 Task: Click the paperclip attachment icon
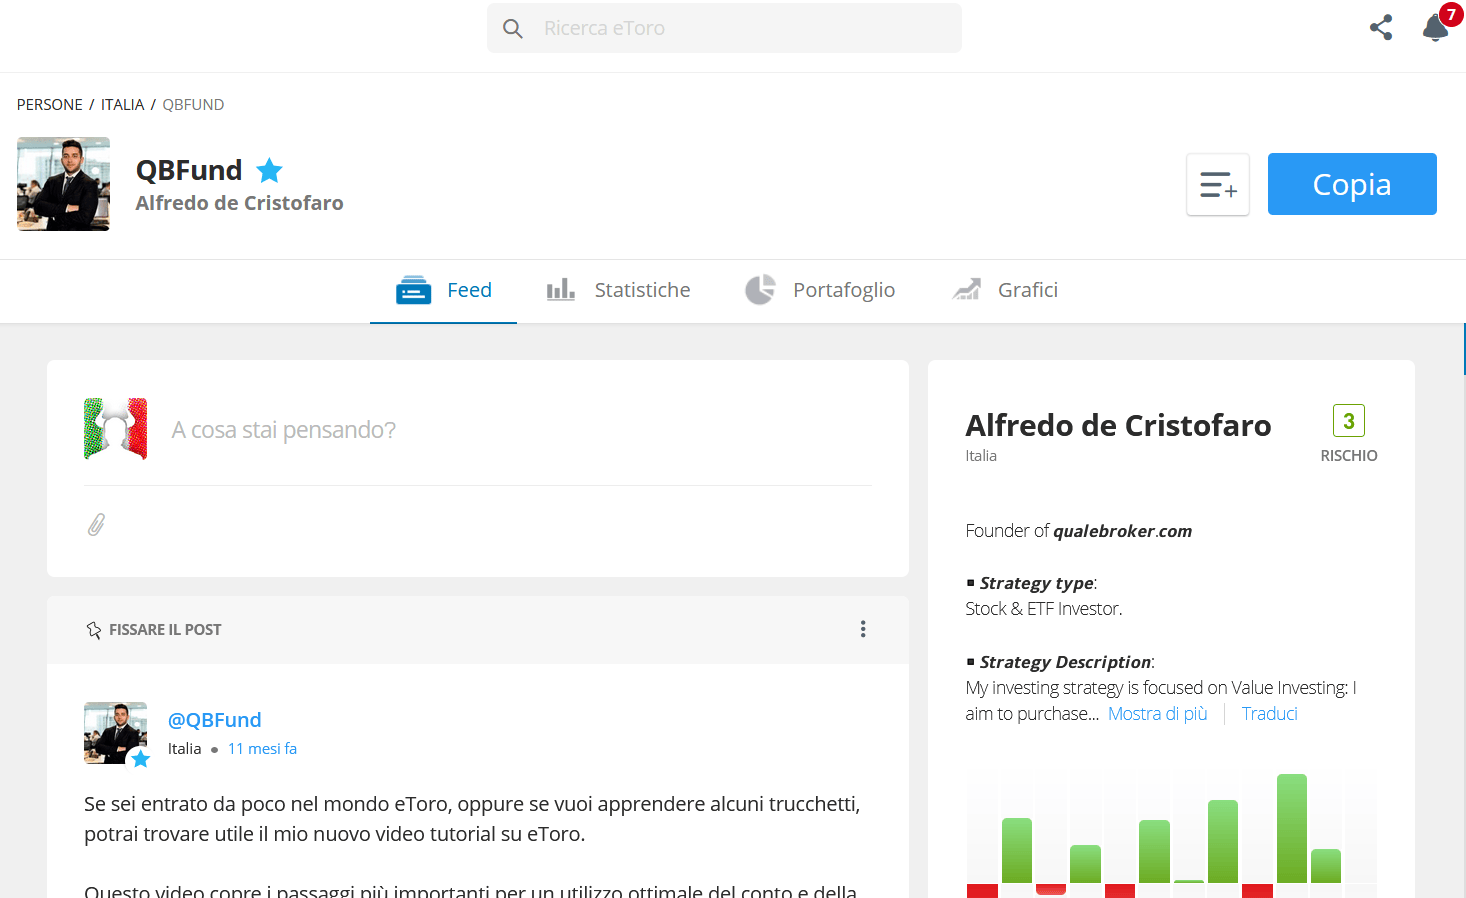click(96, 524)
